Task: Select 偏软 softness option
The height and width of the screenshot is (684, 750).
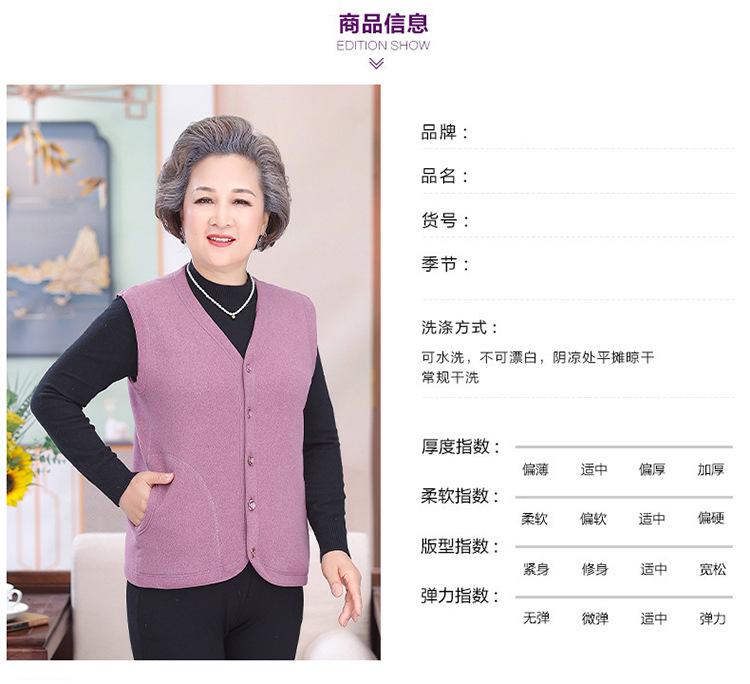Action: tap(593, 519)
